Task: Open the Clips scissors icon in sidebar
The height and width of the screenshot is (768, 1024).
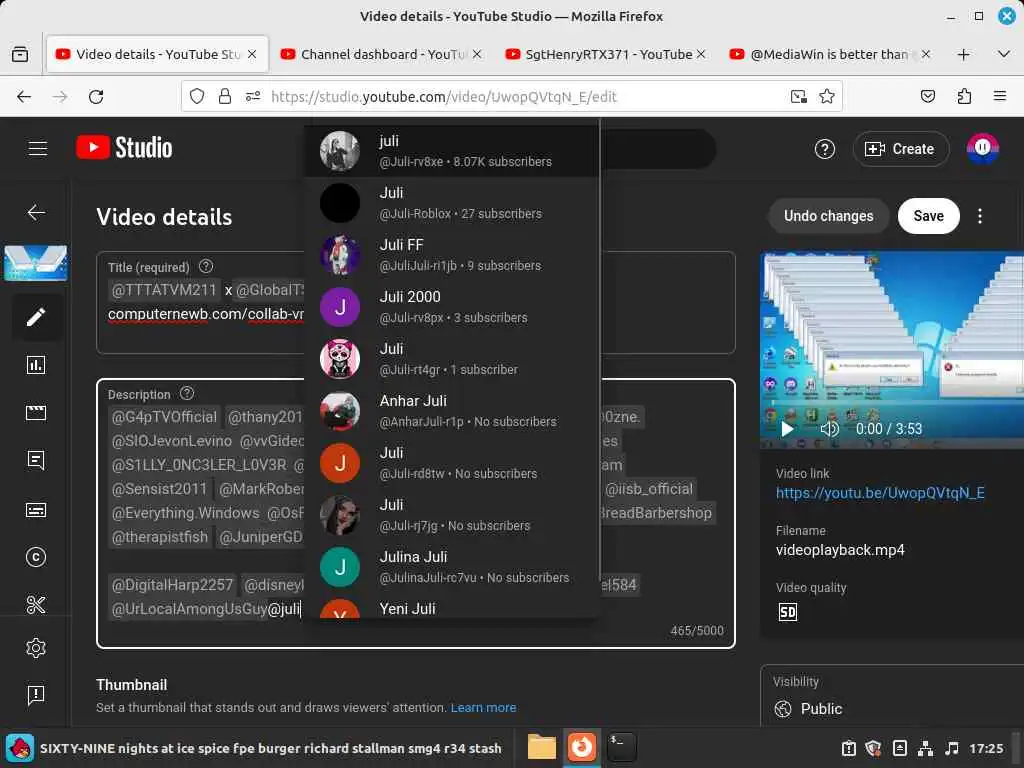Action: pos(36,605)
